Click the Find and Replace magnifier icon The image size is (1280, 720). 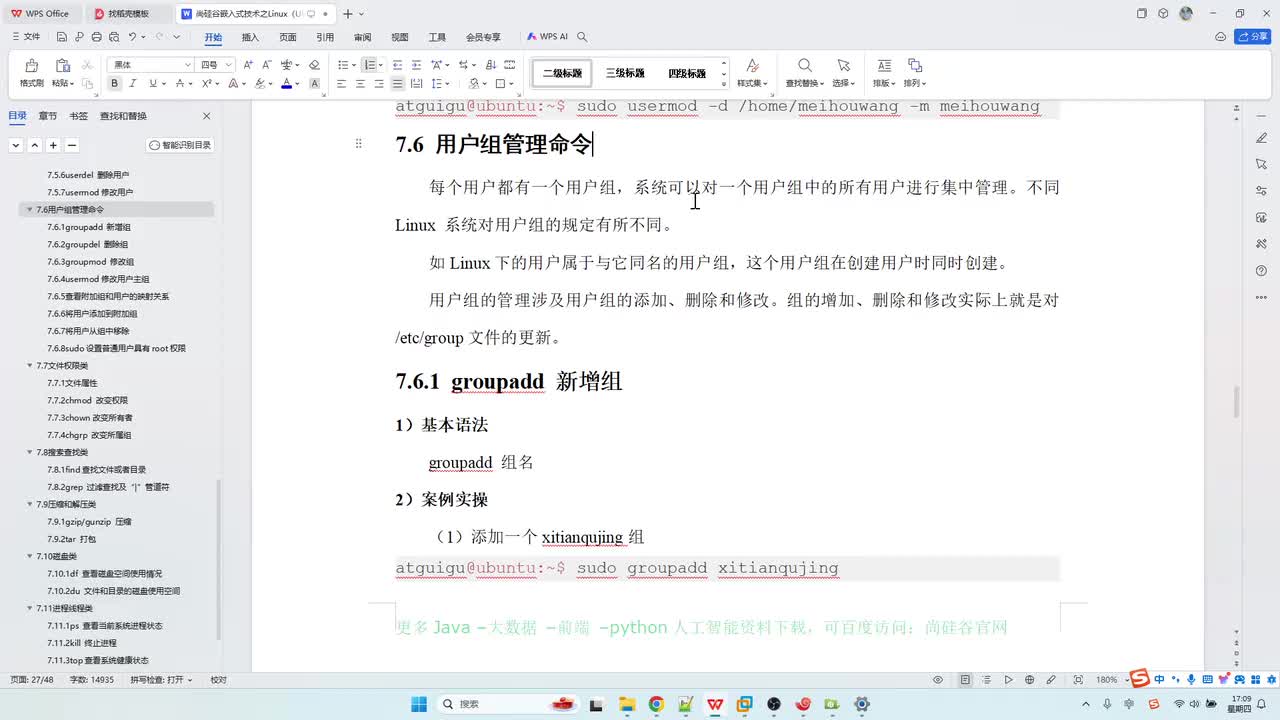point(804,66)
